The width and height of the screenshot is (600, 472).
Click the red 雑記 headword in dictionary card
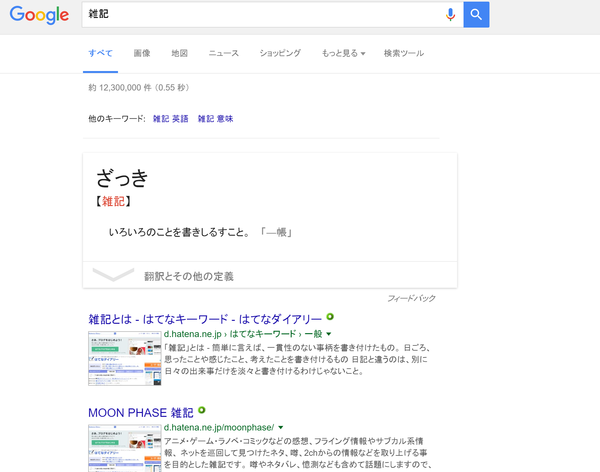[x=113, y=201]
